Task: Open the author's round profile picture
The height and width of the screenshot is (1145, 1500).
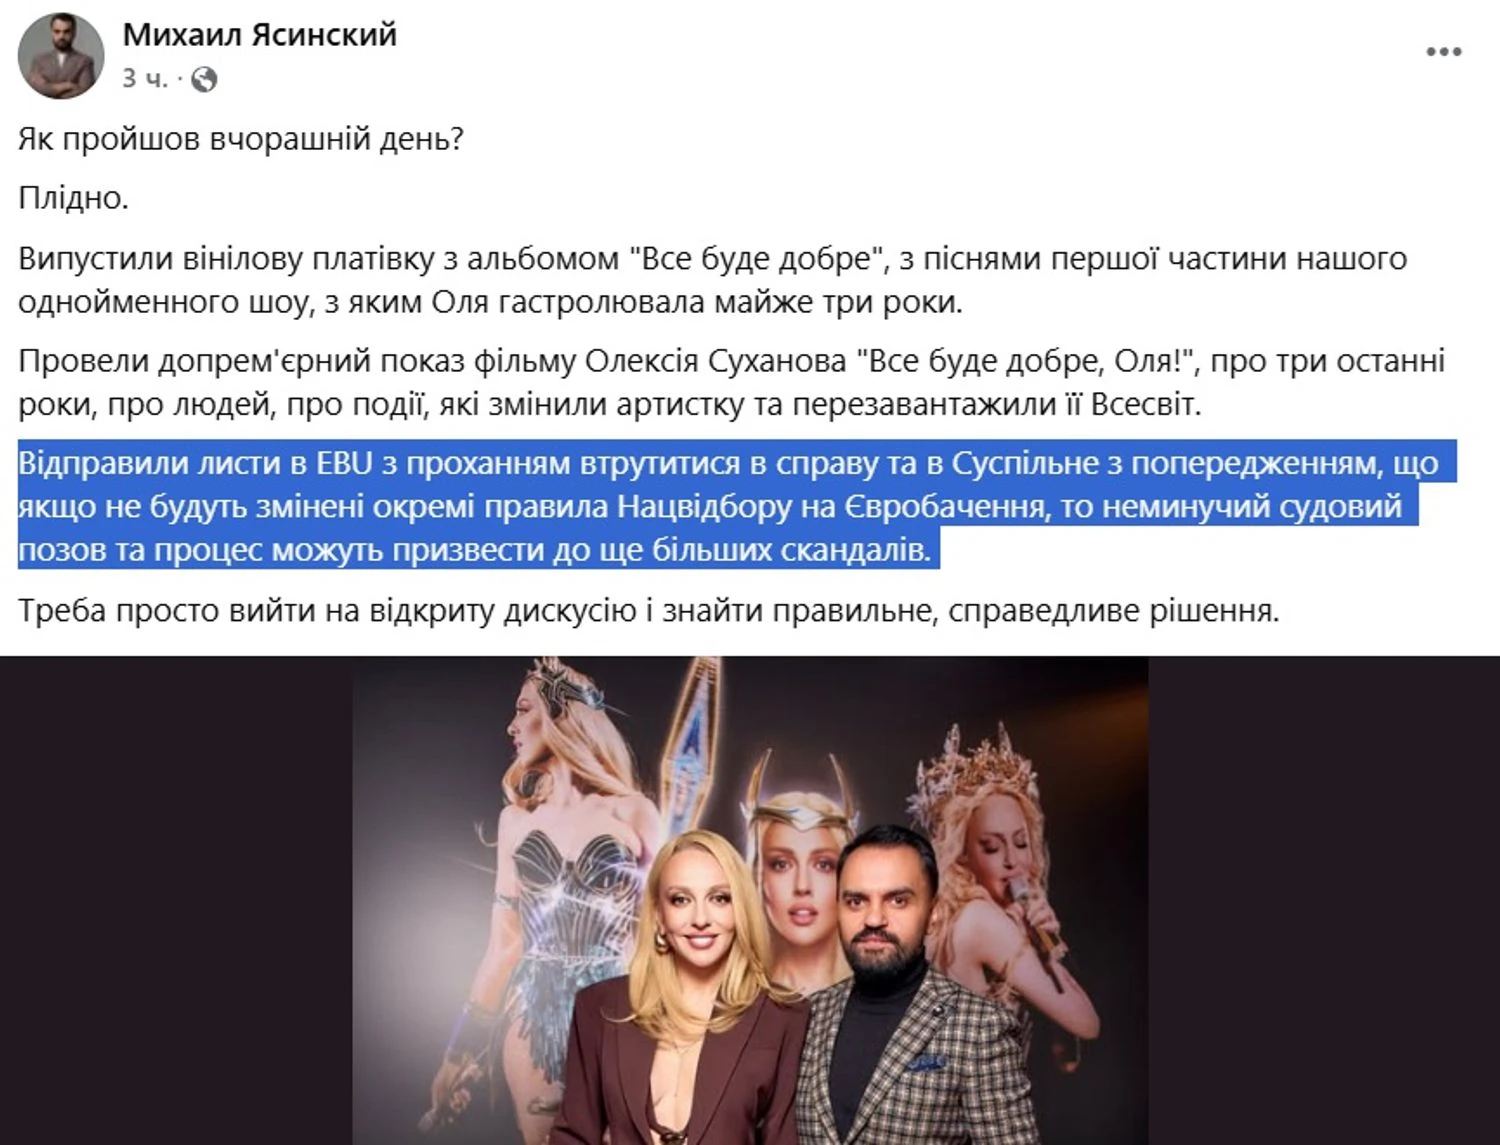Action: click(x=61, y=56)
